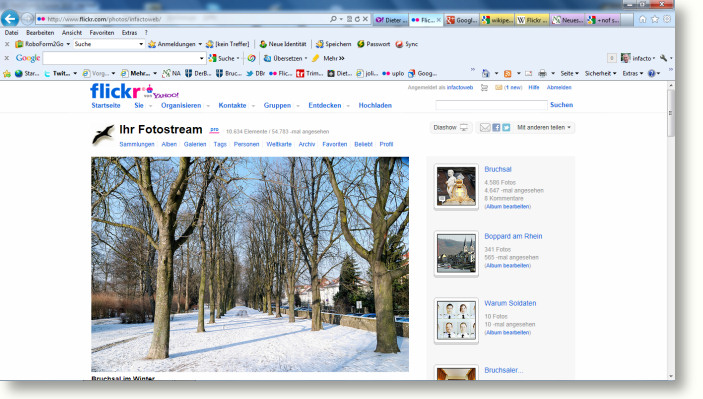
Task: Click the Suchen button on Flickr
Action: click(x=561, y=105)
